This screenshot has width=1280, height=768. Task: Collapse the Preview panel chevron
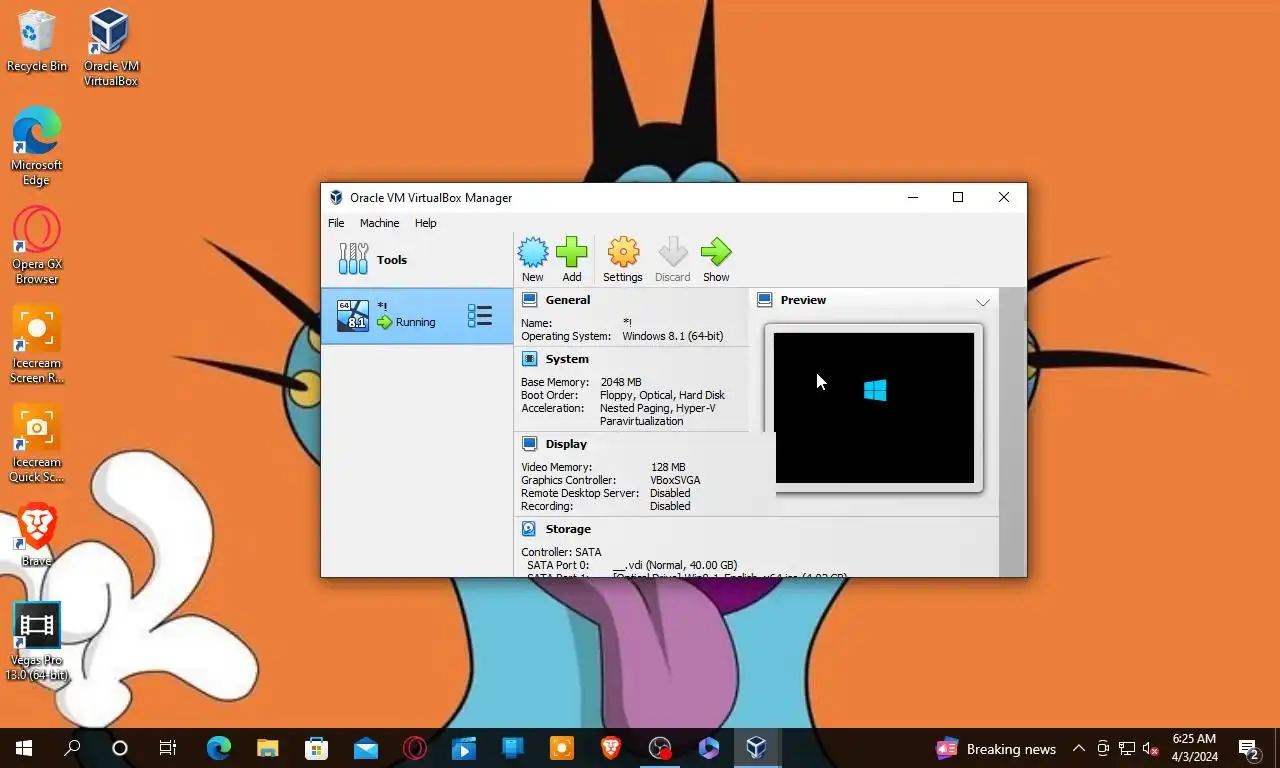tap(983, 302)
